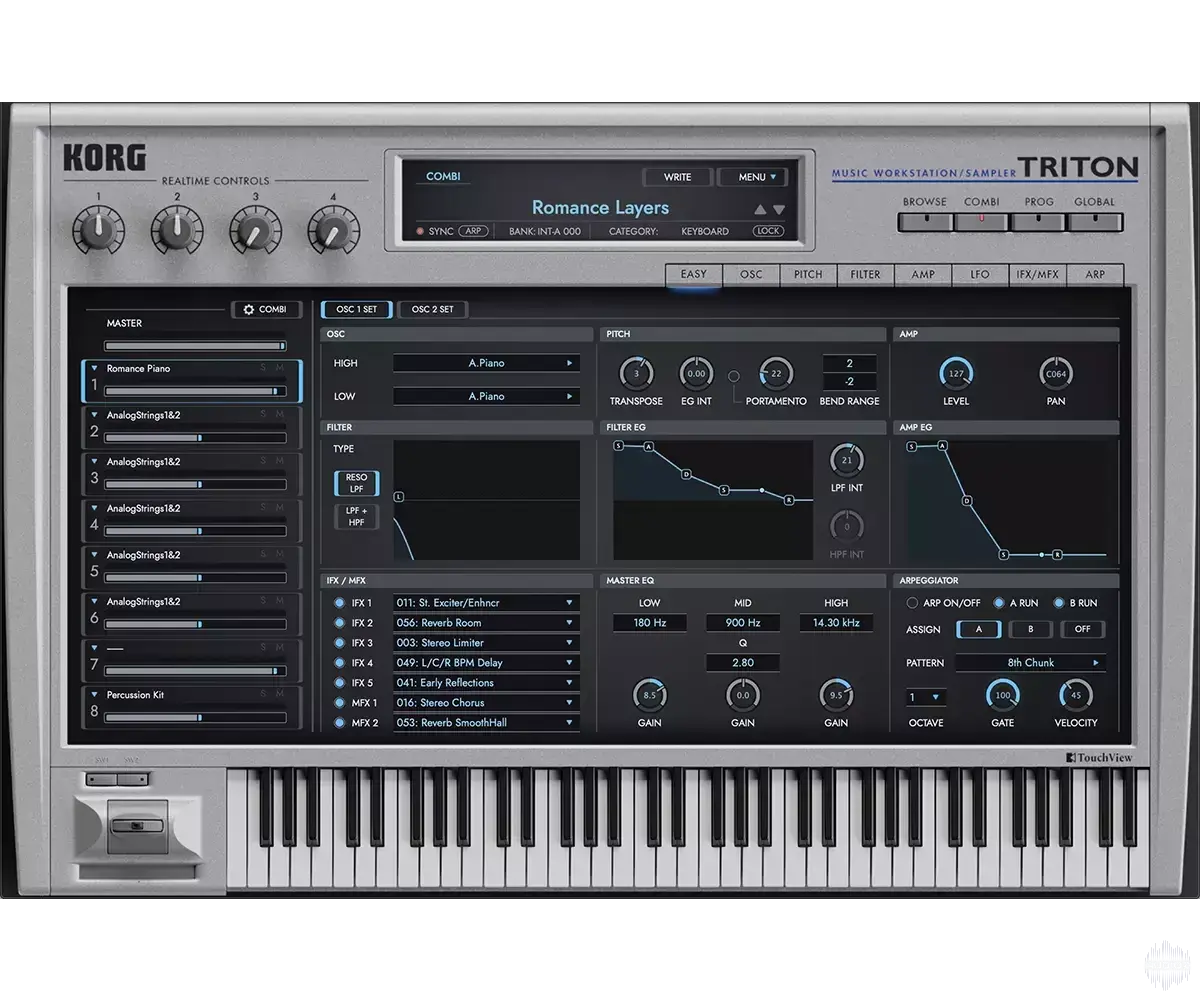Assign arpeggiator B button

click(x=1030, y=629)
